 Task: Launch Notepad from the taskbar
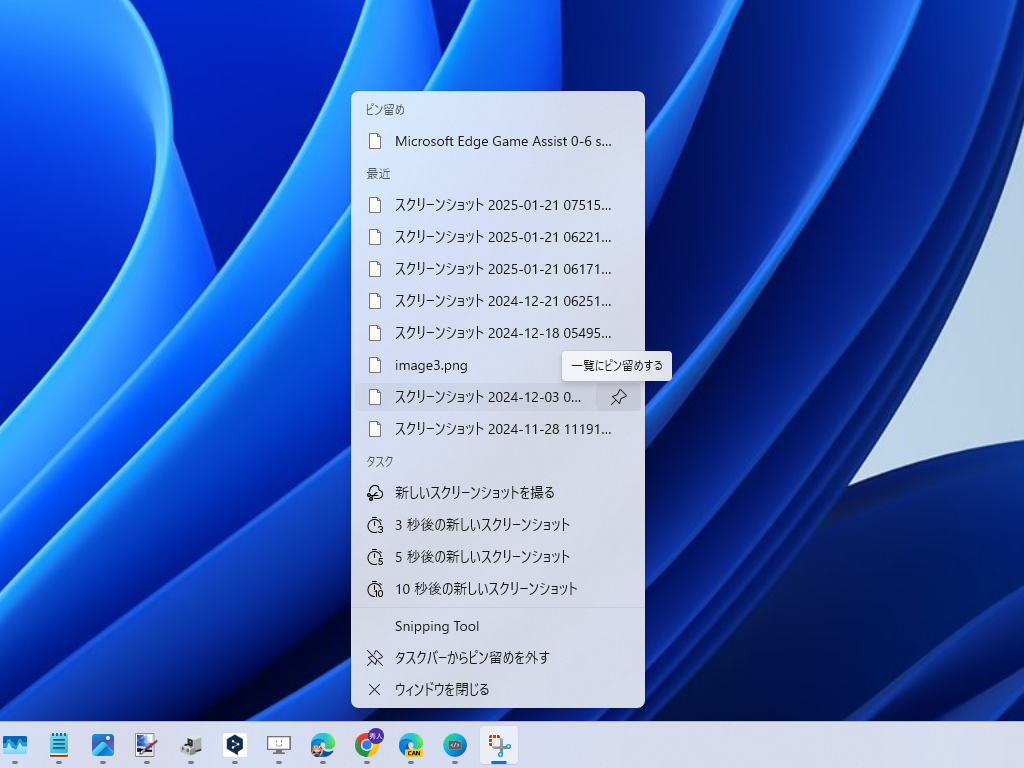[59, 745]
